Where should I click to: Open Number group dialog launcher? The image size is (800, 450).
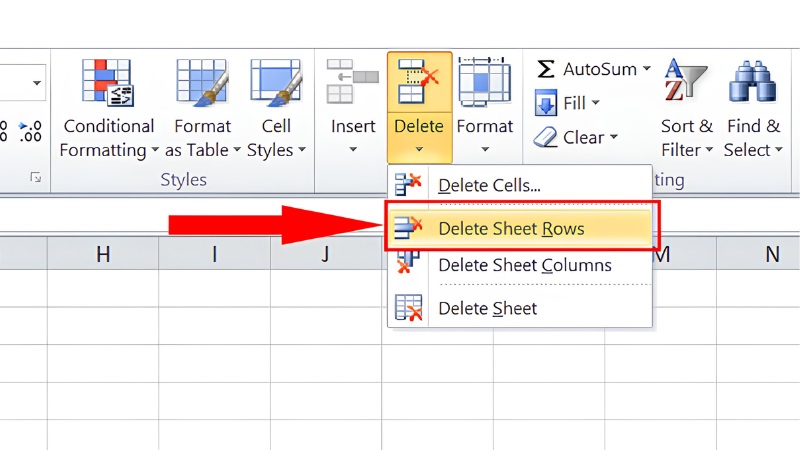[35, 177]
